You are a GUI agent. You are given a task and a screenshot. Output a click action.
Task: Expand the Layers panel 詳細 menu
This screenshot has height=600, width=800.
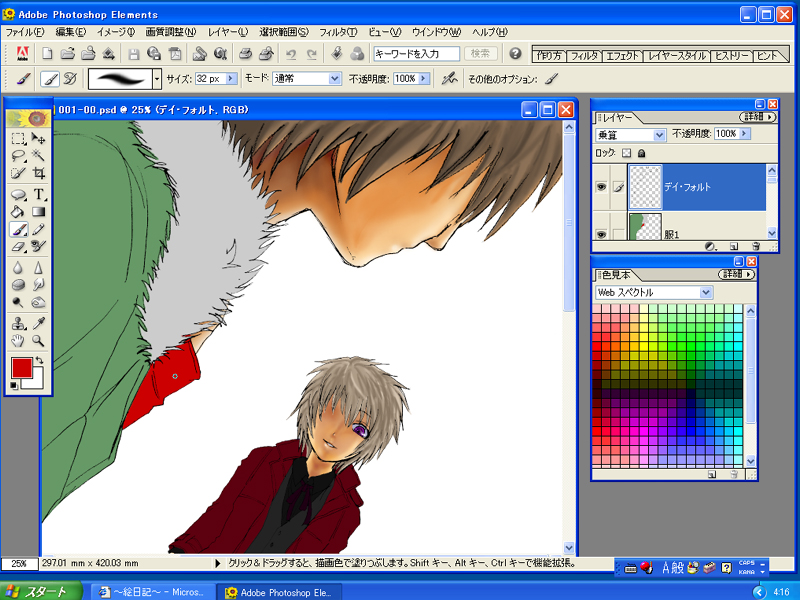[x=757, y=117]
